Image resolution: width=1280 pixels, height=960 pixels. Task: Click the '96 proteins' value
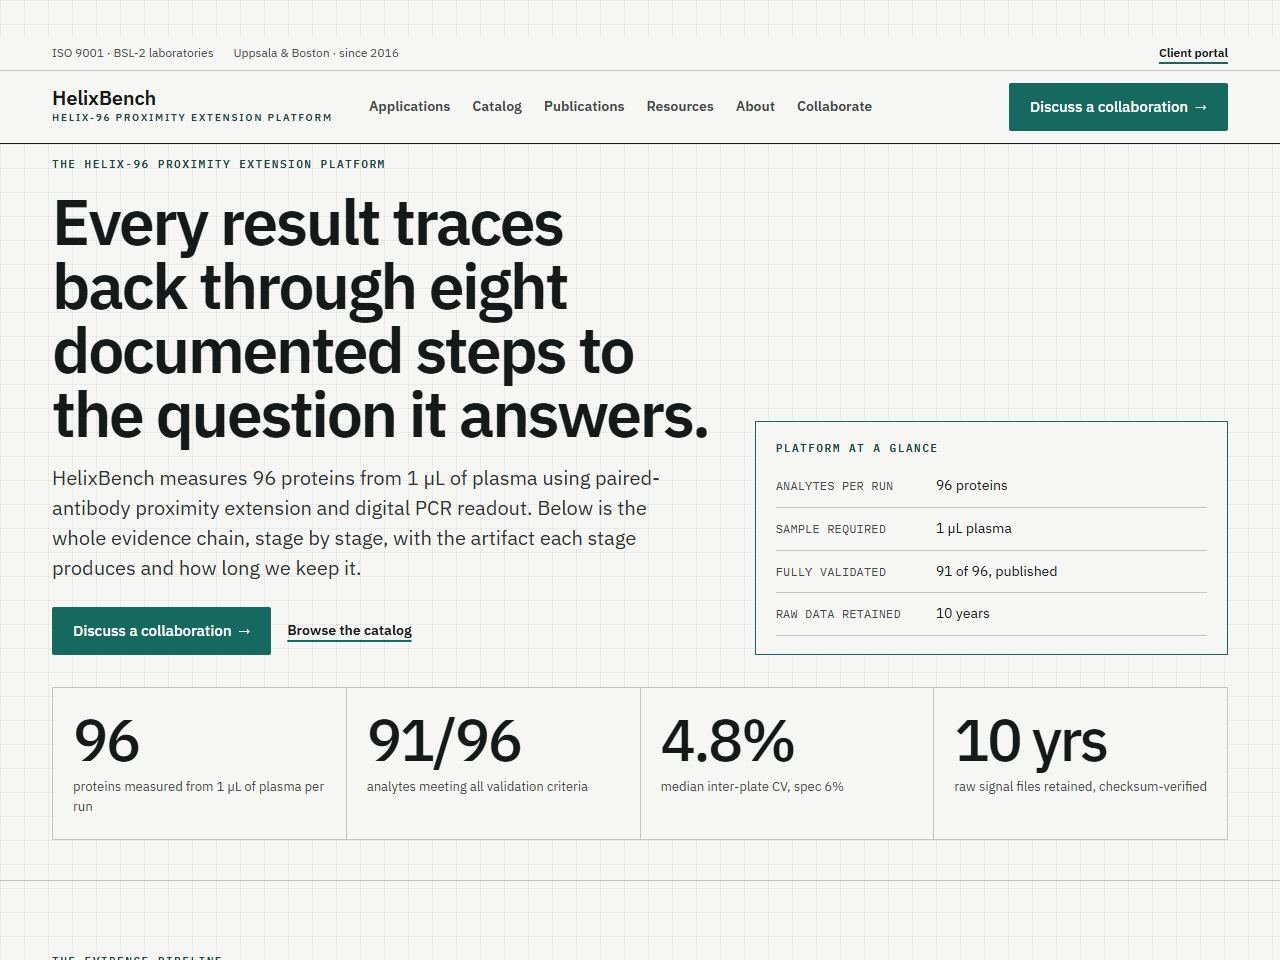971,485
